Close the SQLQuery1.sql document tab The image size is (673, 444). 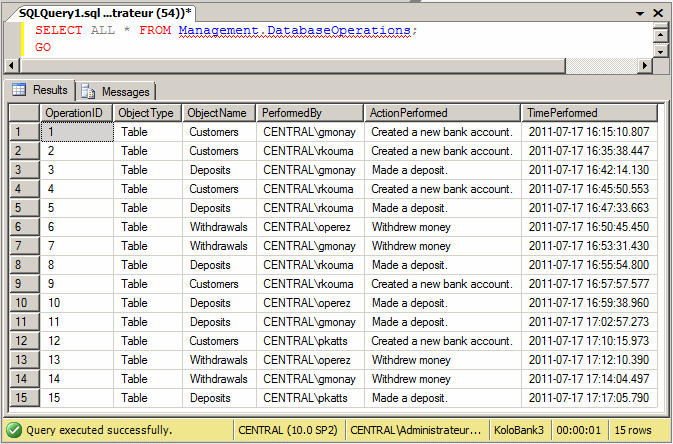(658, 13)
